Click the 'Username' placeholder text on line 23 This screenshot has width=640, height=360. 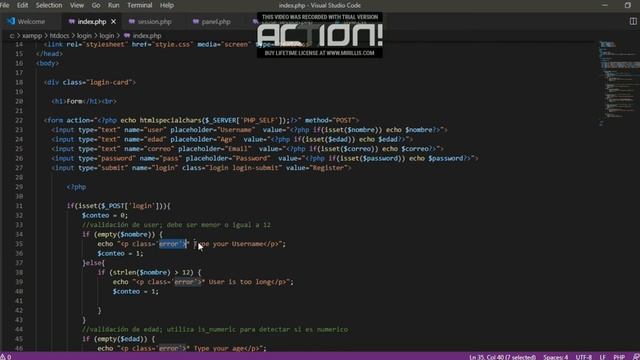point(236,130)
